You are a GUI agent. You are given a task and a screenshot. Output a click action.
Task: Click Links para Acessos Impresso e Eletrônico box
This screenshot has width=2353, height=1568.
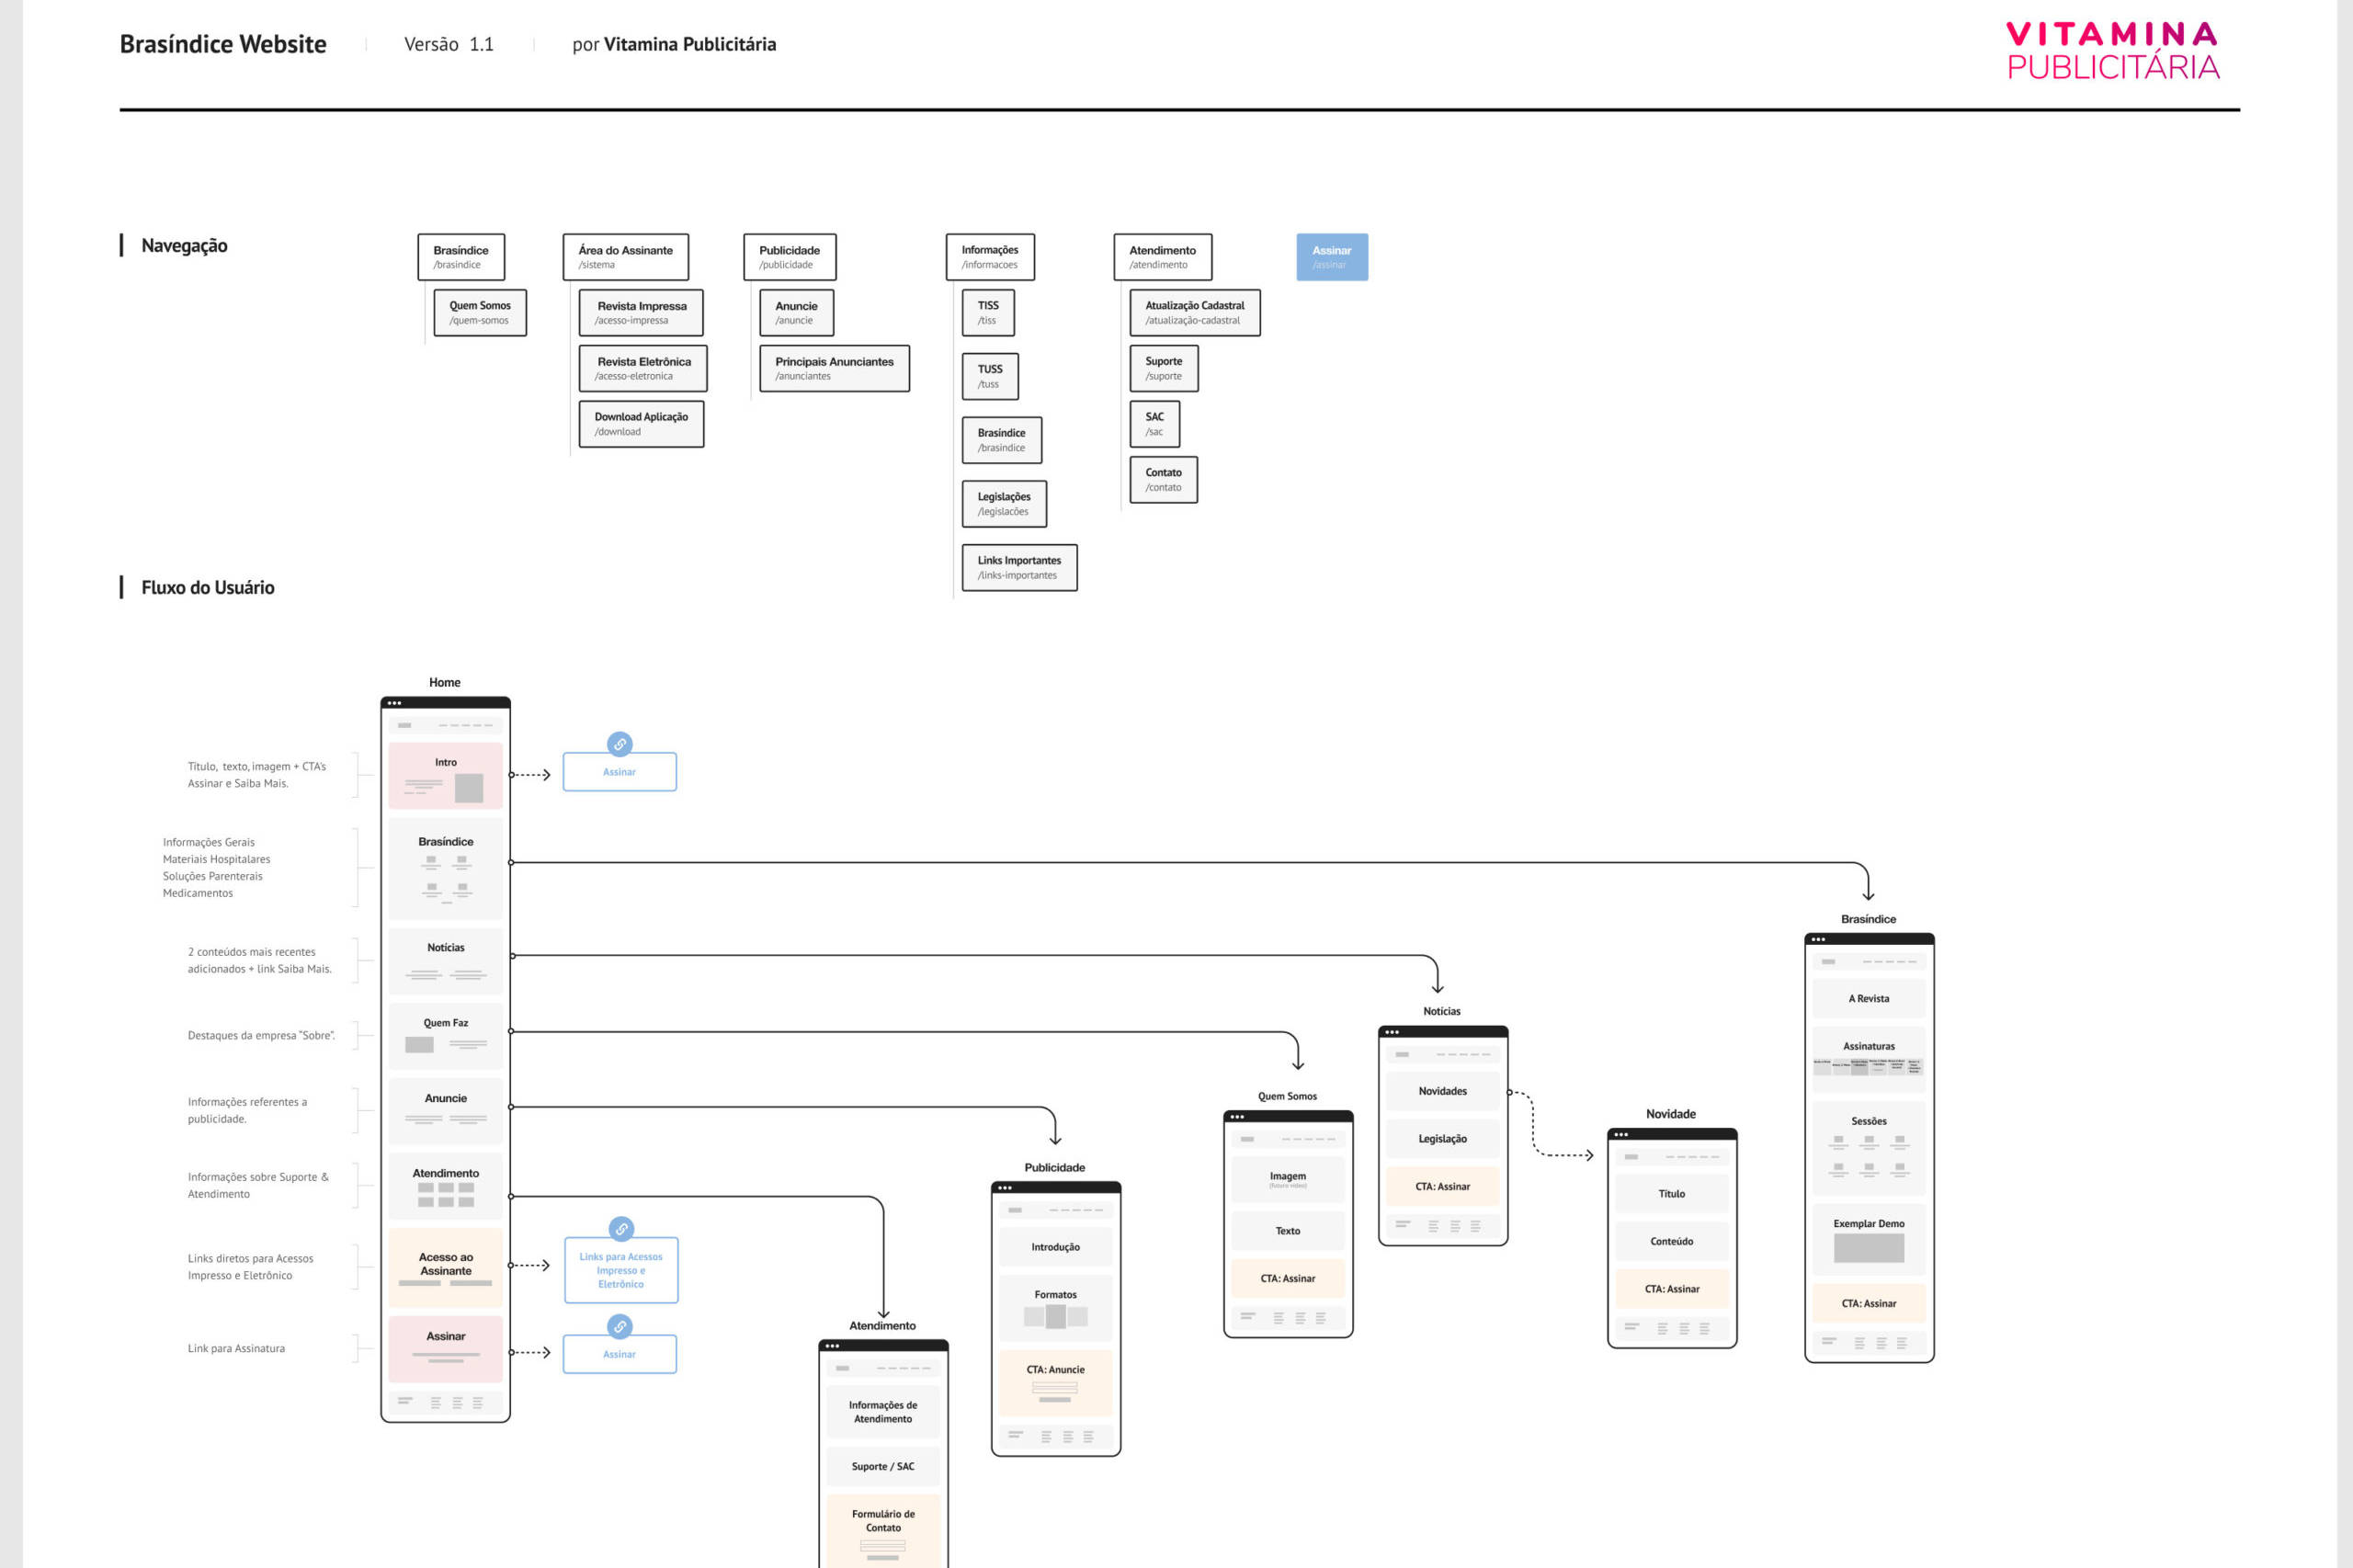point(621,1270)
